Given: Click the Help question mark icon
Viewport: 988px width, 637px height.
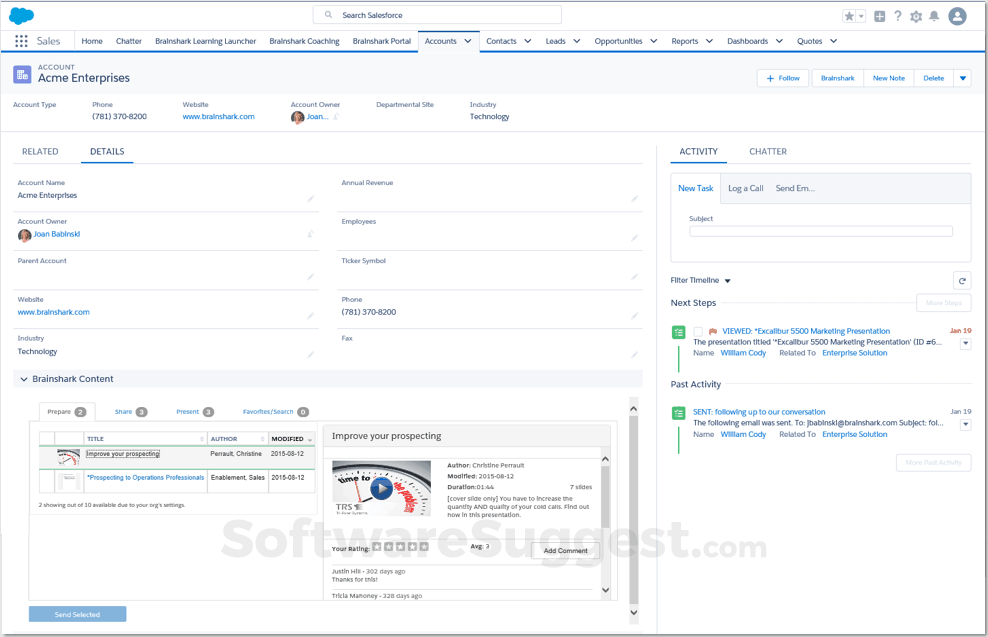Looking at the screenshot, I should pyautogui.click(x=898, y=16).
